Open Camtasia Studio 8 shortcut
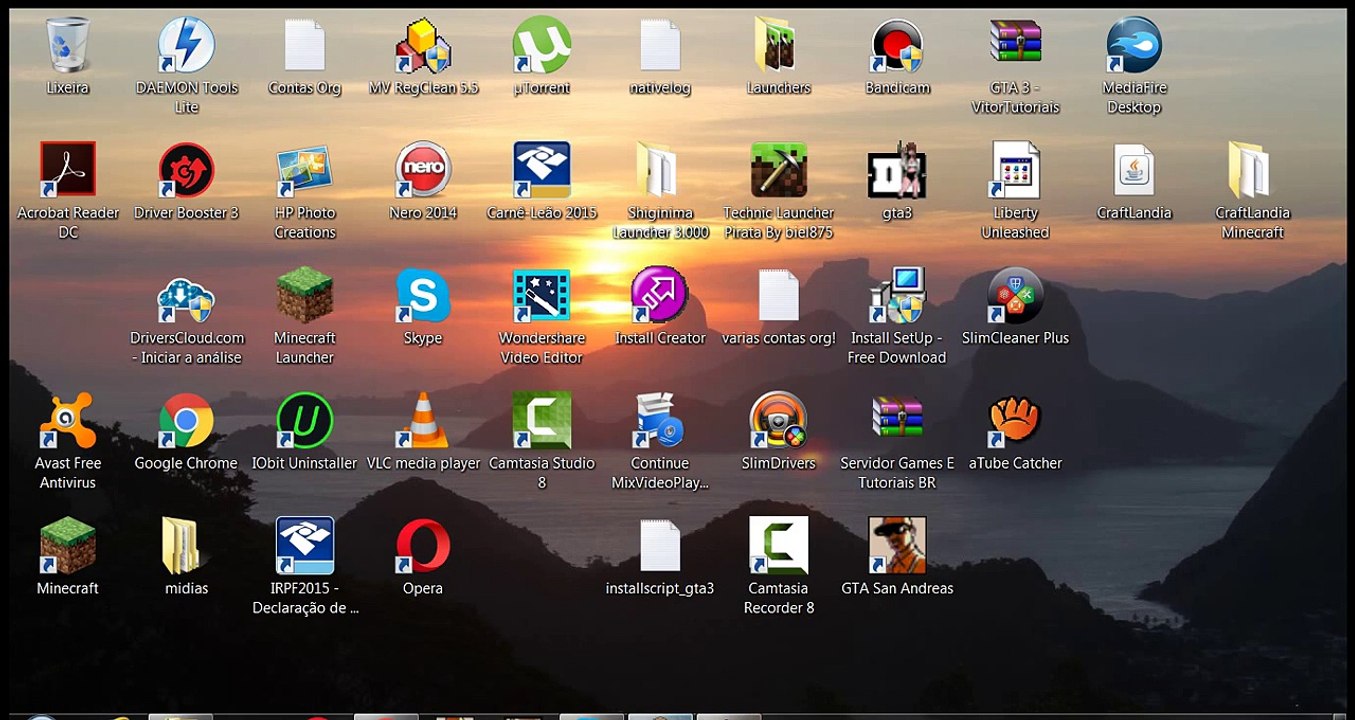Image resolution: width=1355 pixels, height=720 pixels. point(541,421)
